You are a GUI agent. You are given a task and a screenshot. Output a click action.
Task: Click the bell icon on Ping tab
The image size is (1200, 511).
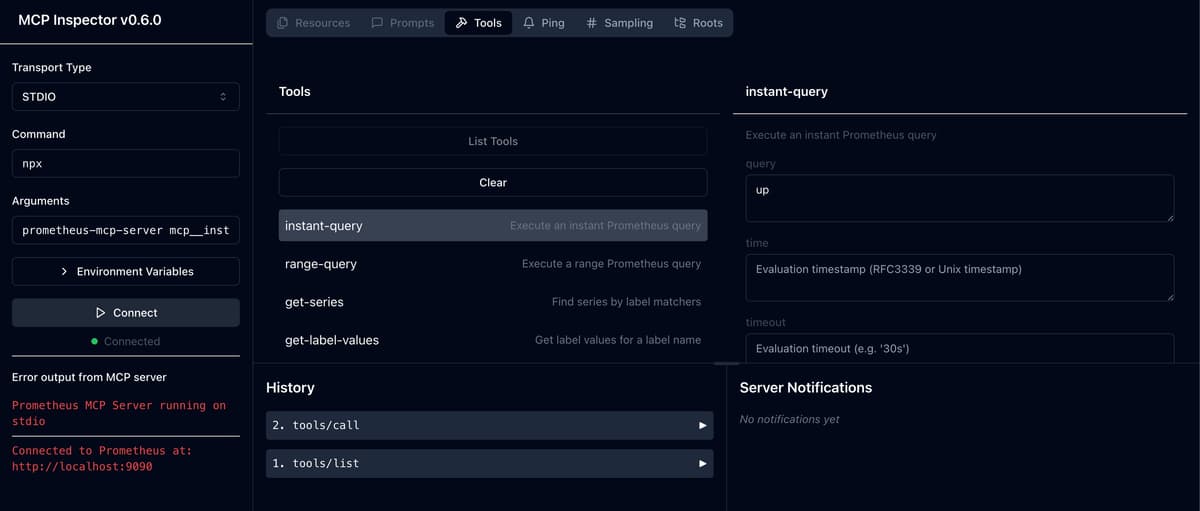pos(529,23)
